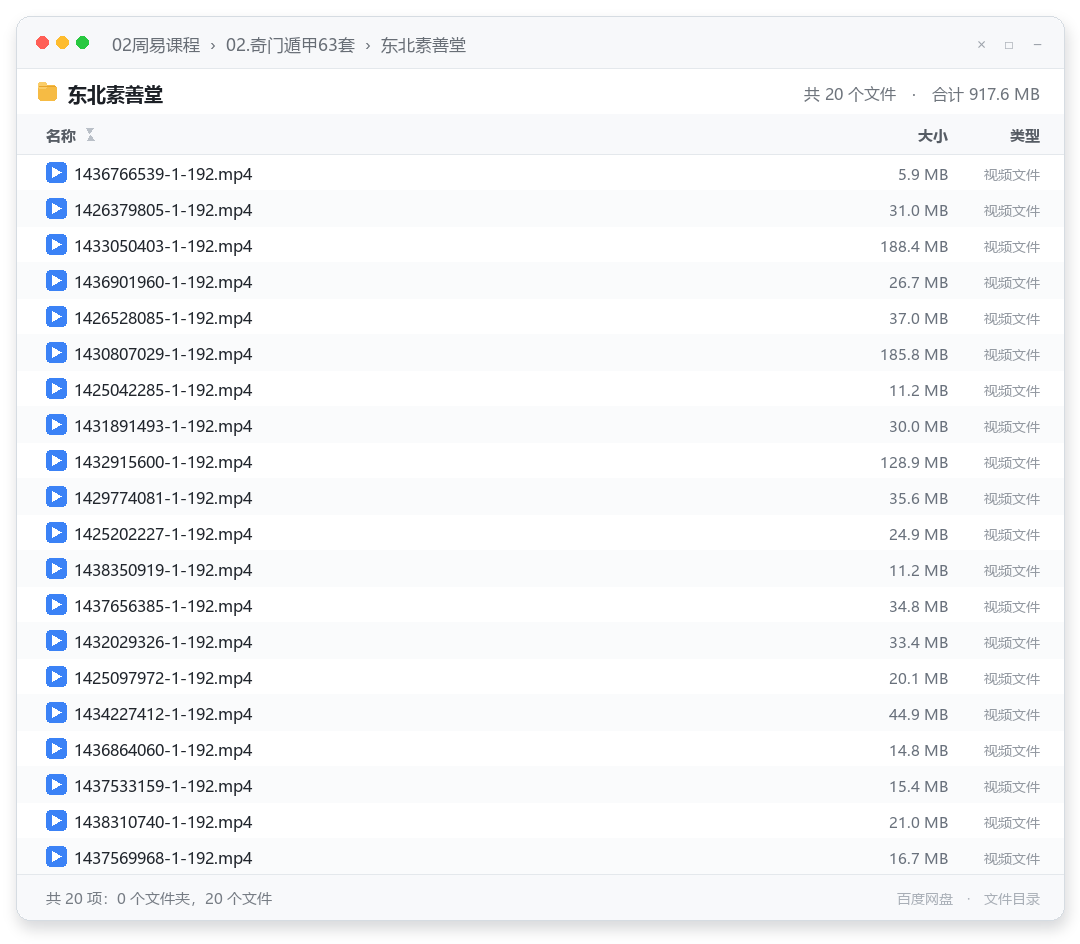The width and height of the screenshot is (1080, 944).
Task: Click video icon of 1430807029-1-192.mp4
Action: [x=56, y=353]
